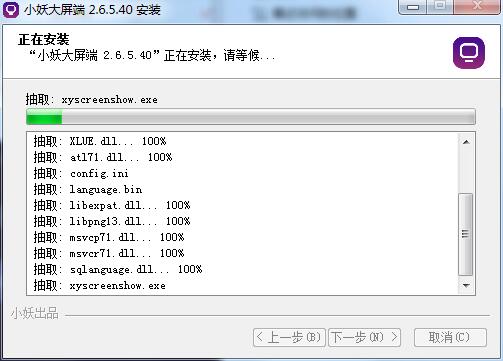Close the installer window
The width and height of the screenshot is (503, 361).
click(x=478, y=7)
